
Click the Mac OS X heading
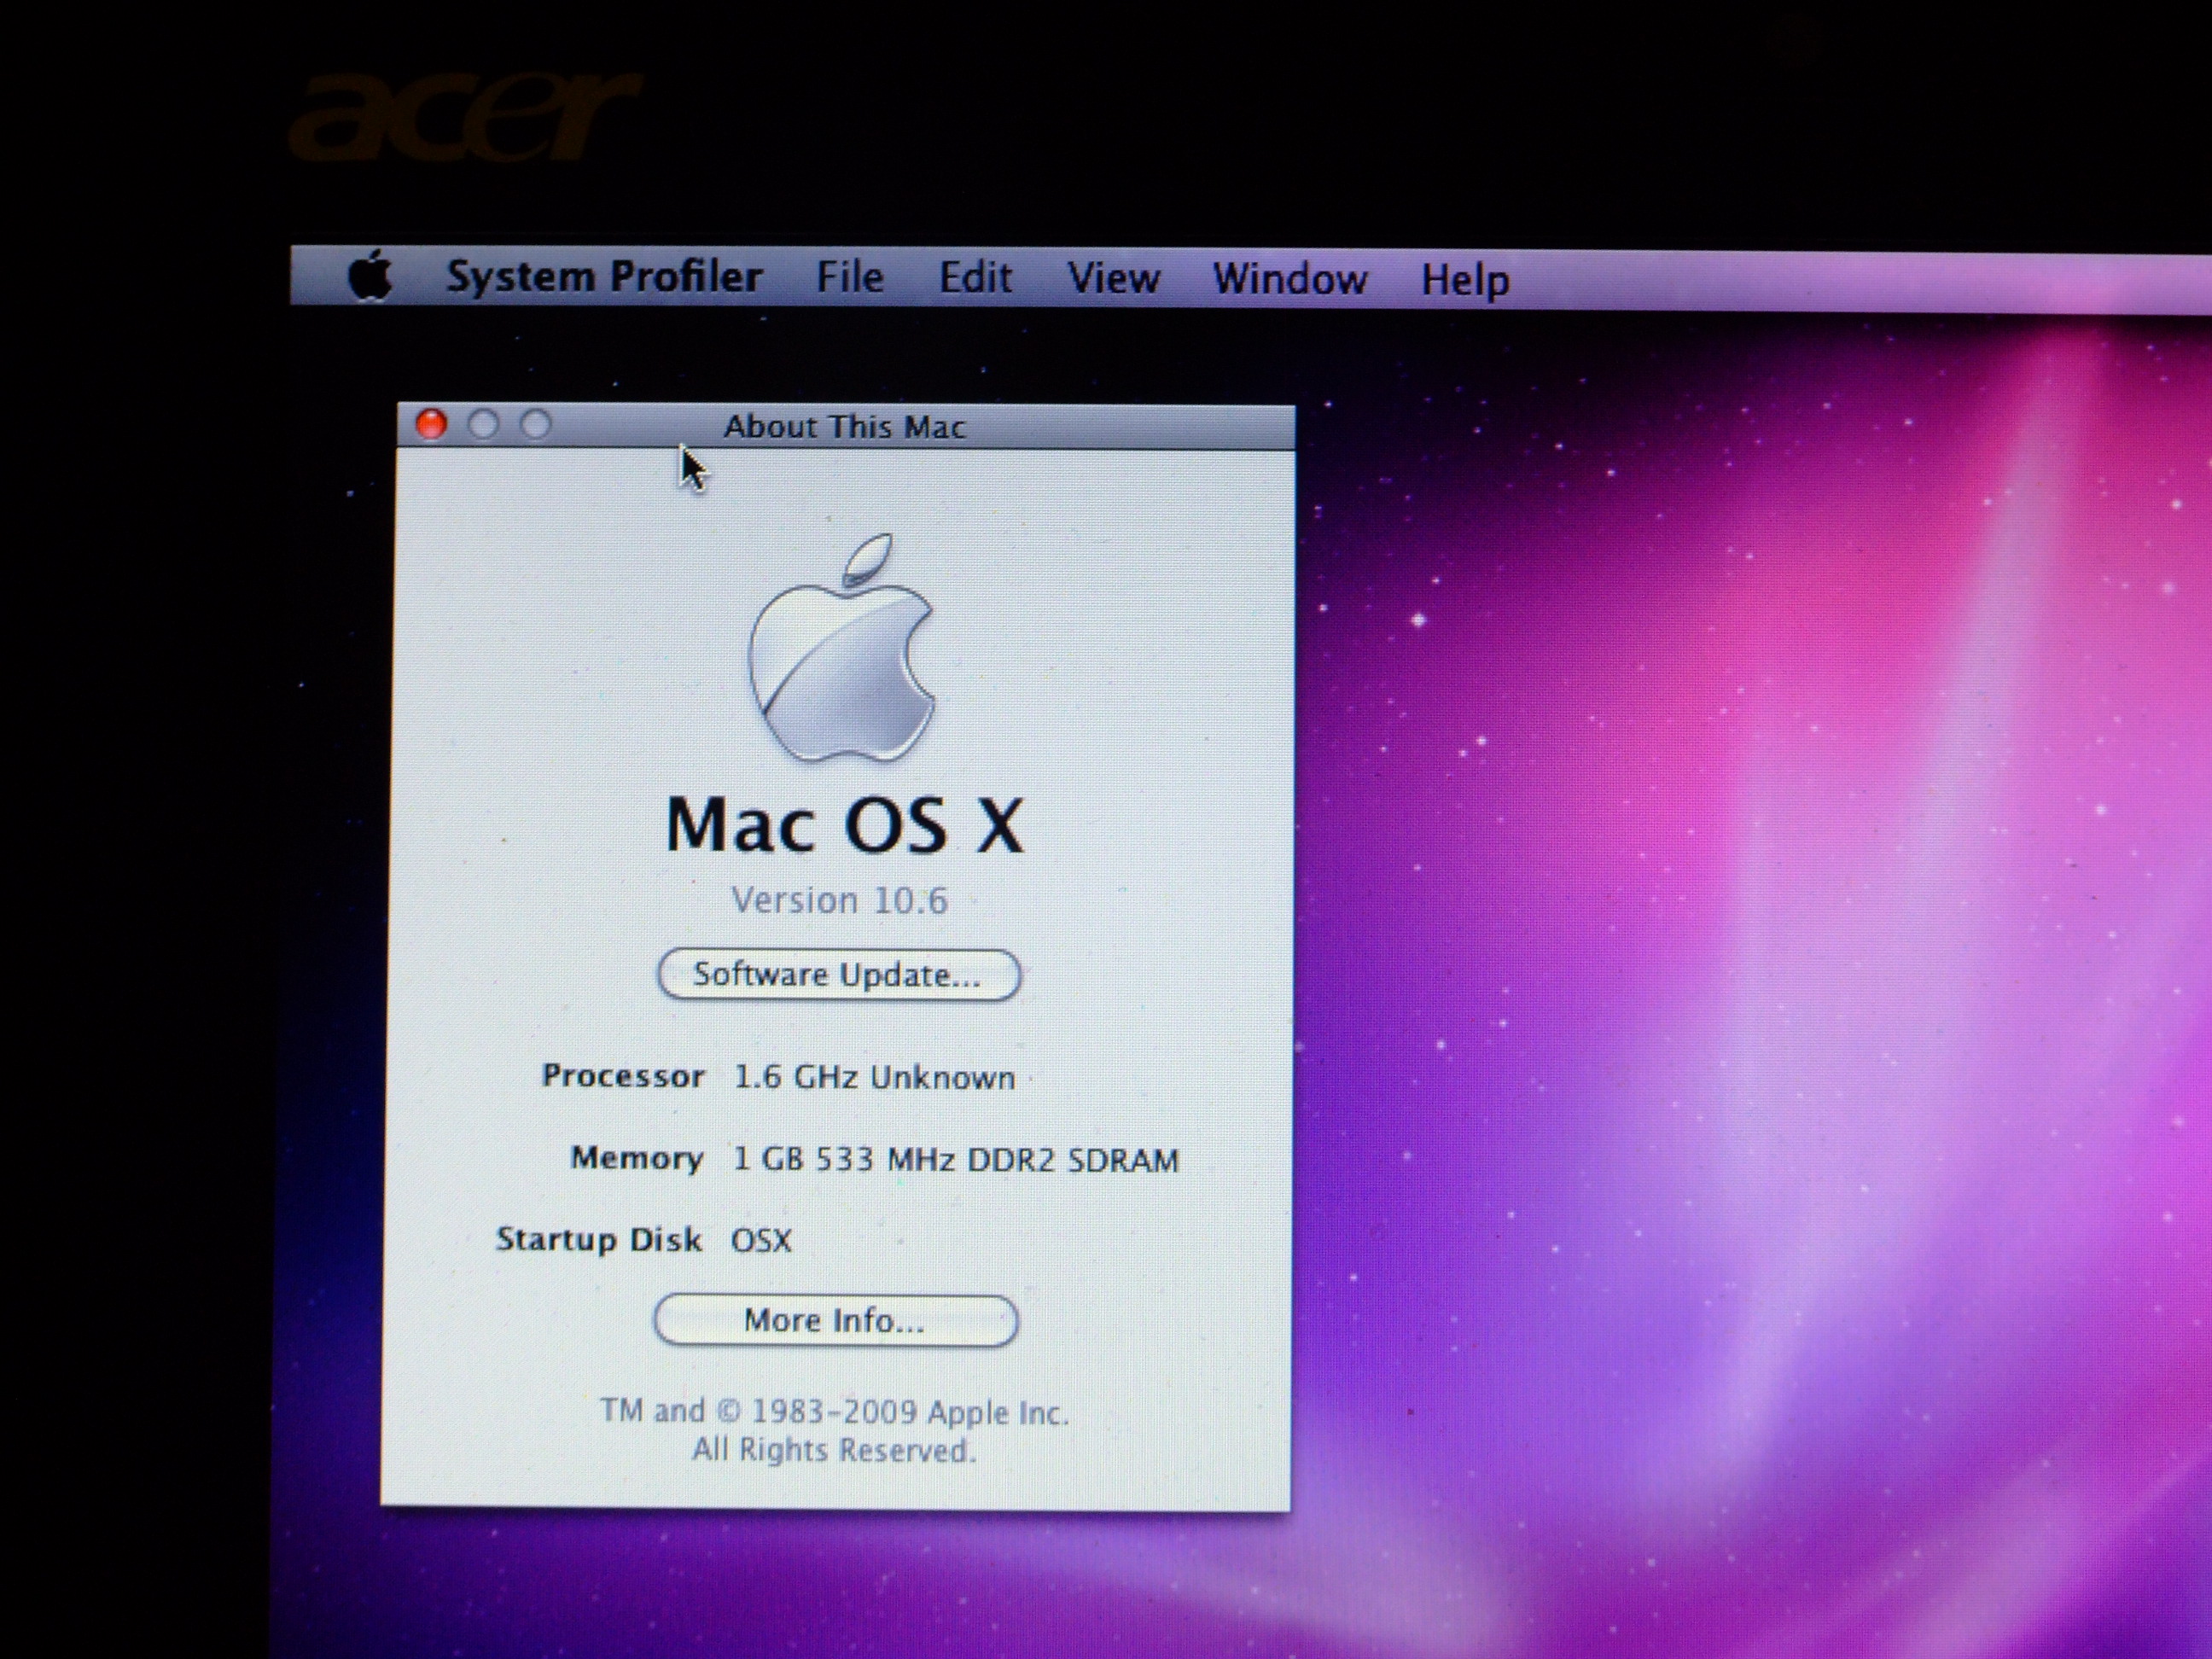click(845, 826)
